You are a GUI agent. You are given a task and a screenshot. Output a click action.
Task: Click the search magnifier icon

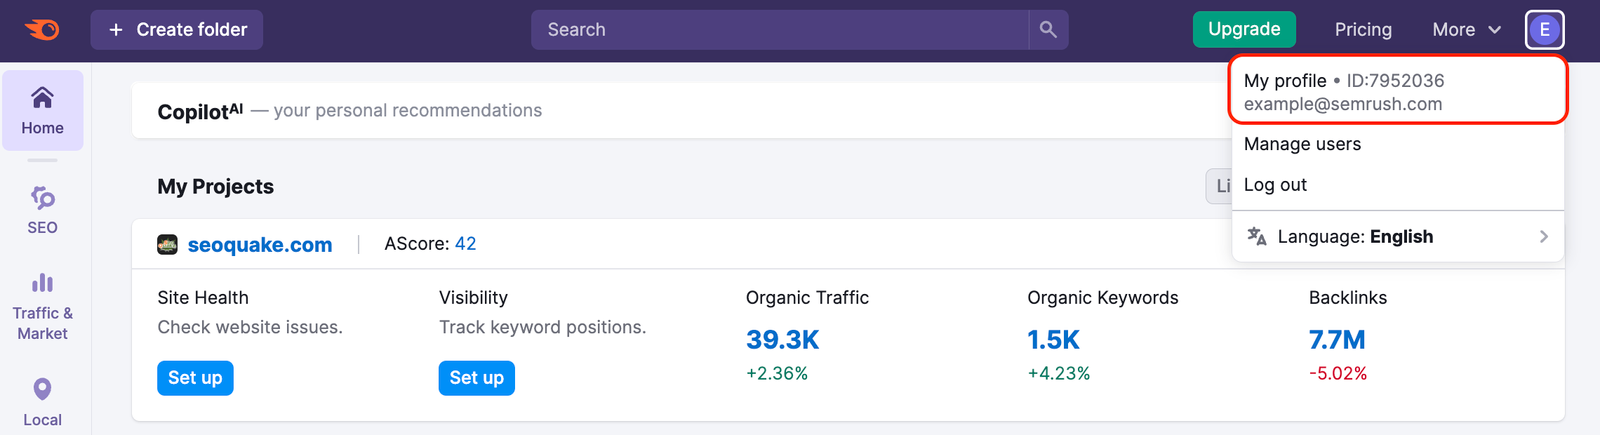pos(1048,30)
